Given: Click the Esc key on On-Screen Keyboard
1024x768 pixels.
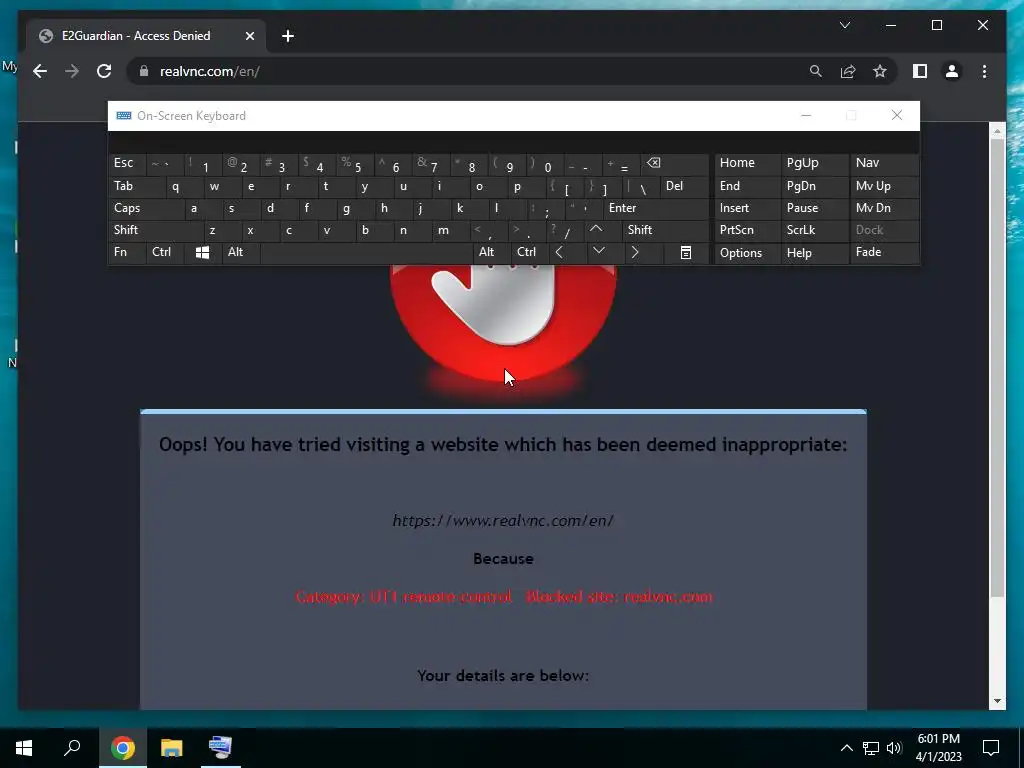Looking at the screenshot, I should click(127, 164).
